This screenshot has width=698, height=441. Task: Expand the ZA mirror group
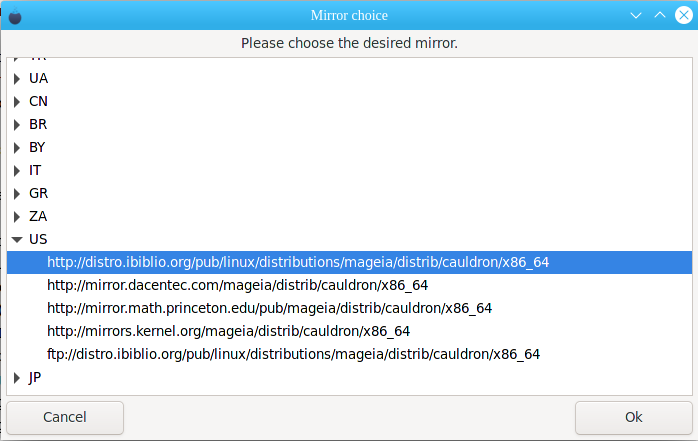point(17,217)
